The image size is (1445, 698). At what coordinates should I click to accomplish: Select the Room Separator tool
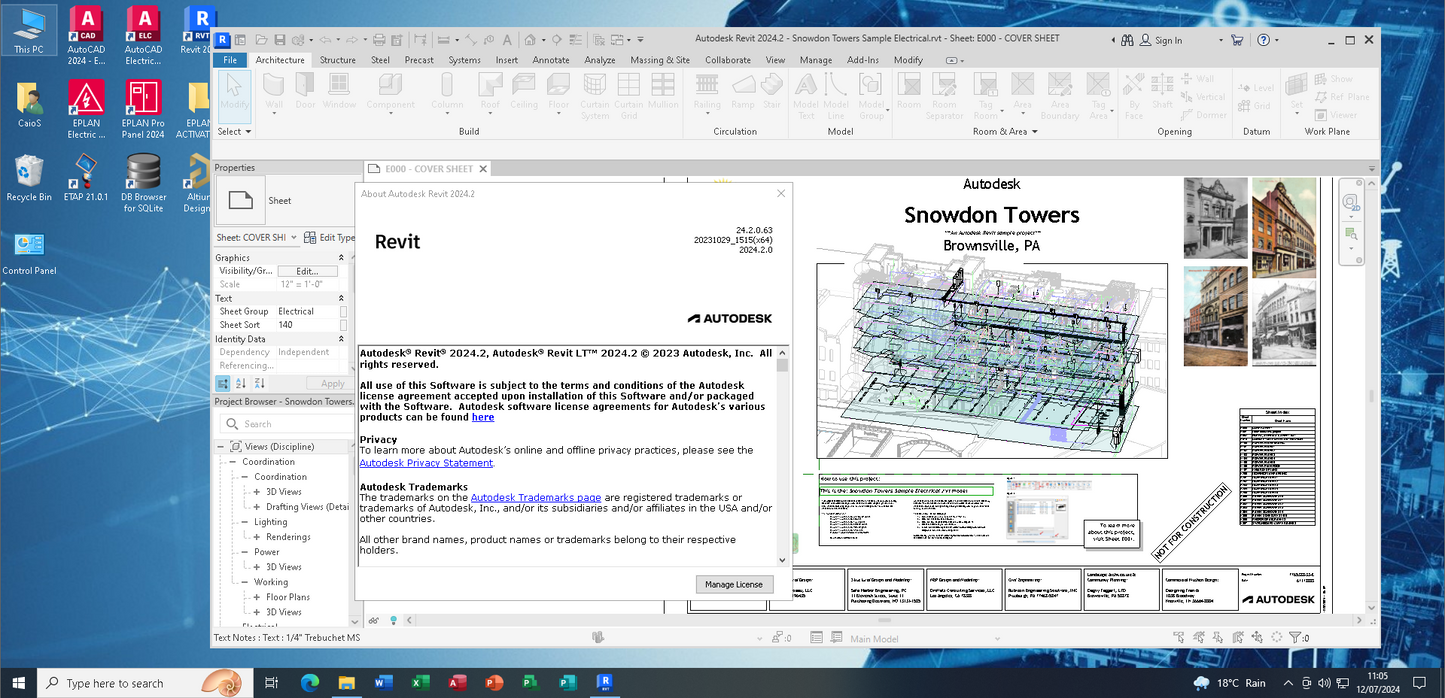[x=944, y=97]
